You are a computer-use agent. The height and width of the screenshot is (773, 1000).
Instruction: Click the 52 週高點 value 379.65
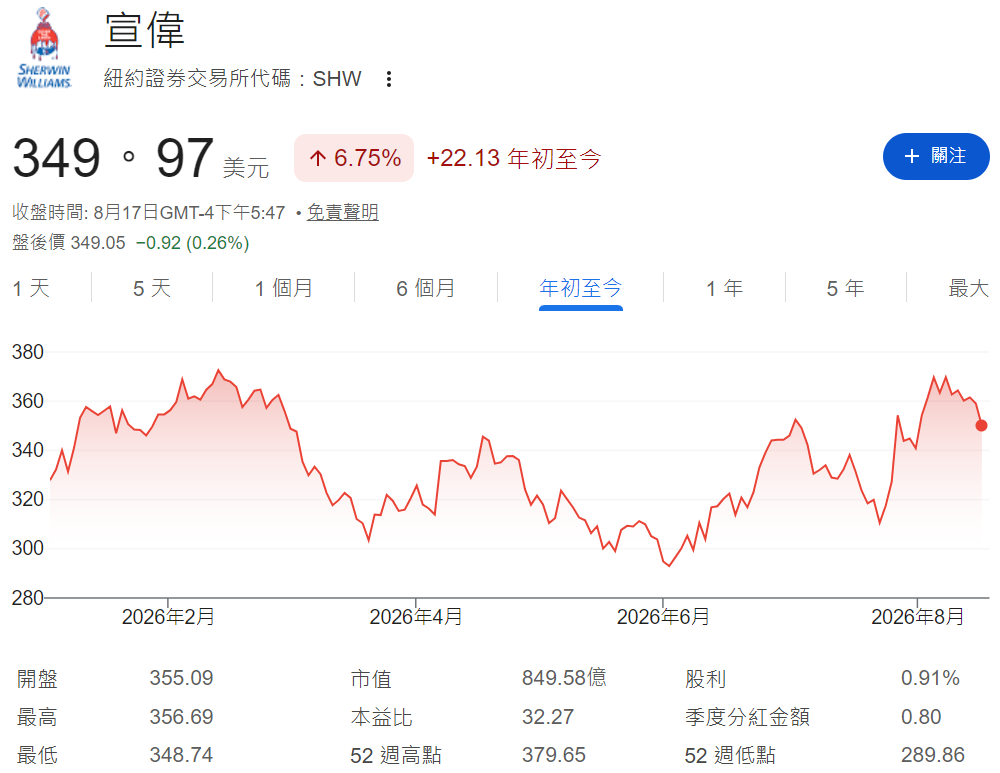coord(554,755)
